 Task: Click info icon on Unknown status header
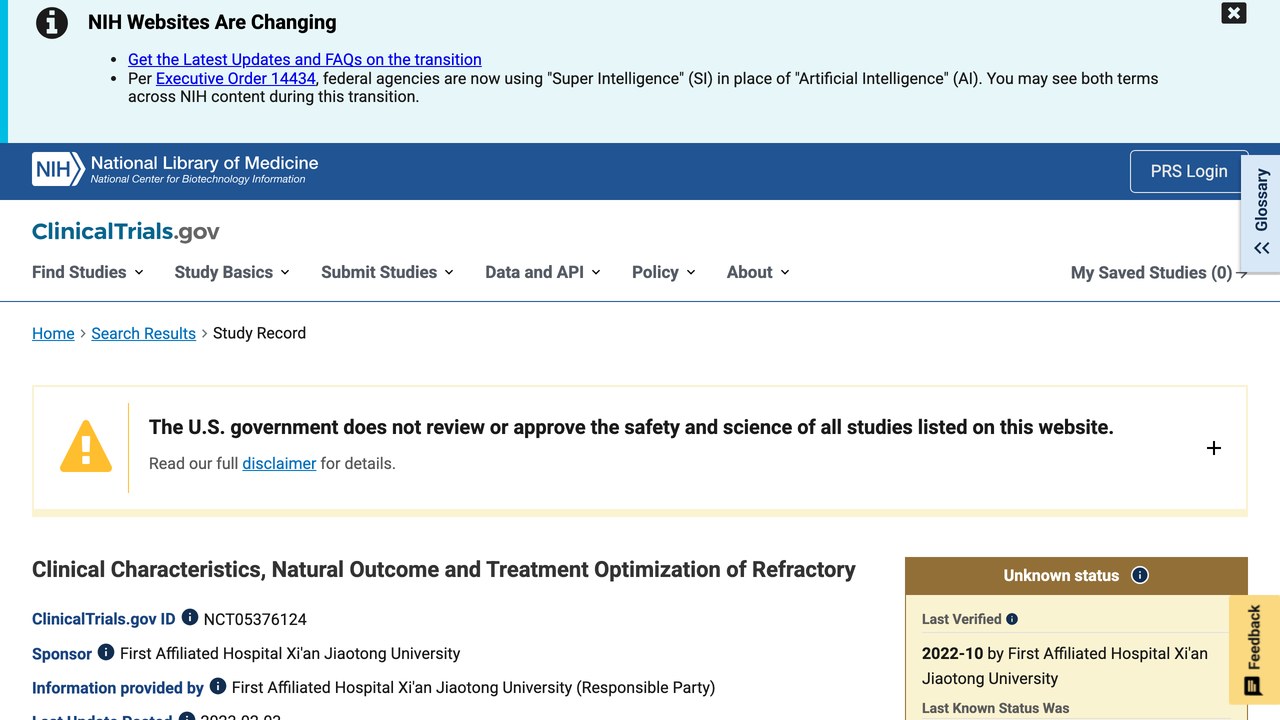point(1140,575)
